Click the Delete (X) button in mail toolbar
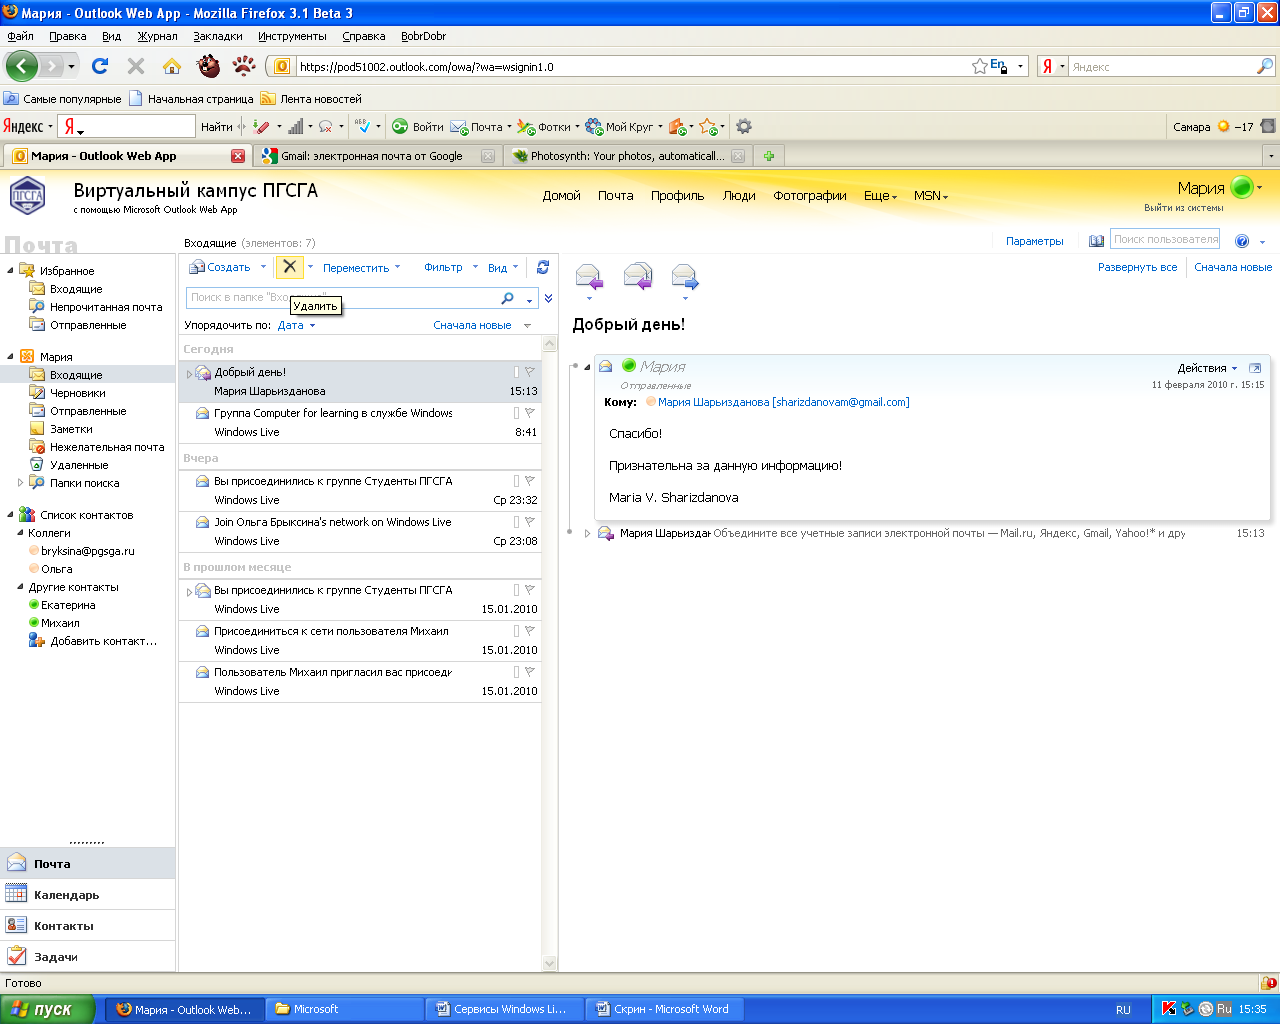1280x1024 pixels. [x=289, y=267]
